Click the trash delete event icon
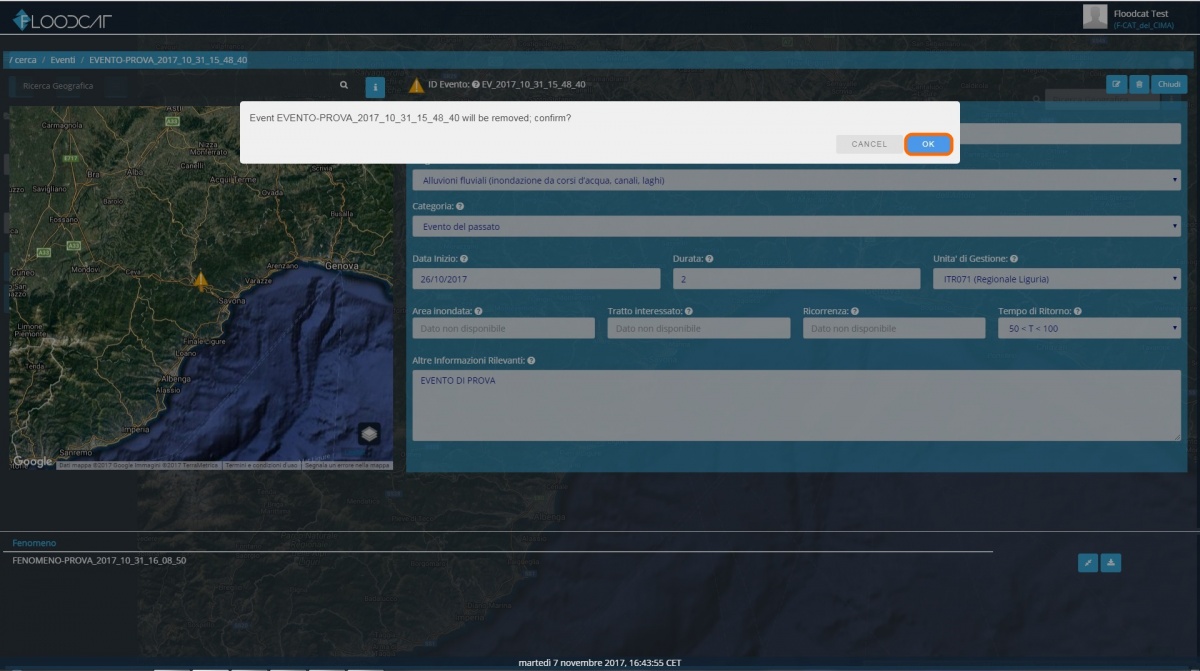This screenshot has height=671, width=1200. (x=1139, y=85)
